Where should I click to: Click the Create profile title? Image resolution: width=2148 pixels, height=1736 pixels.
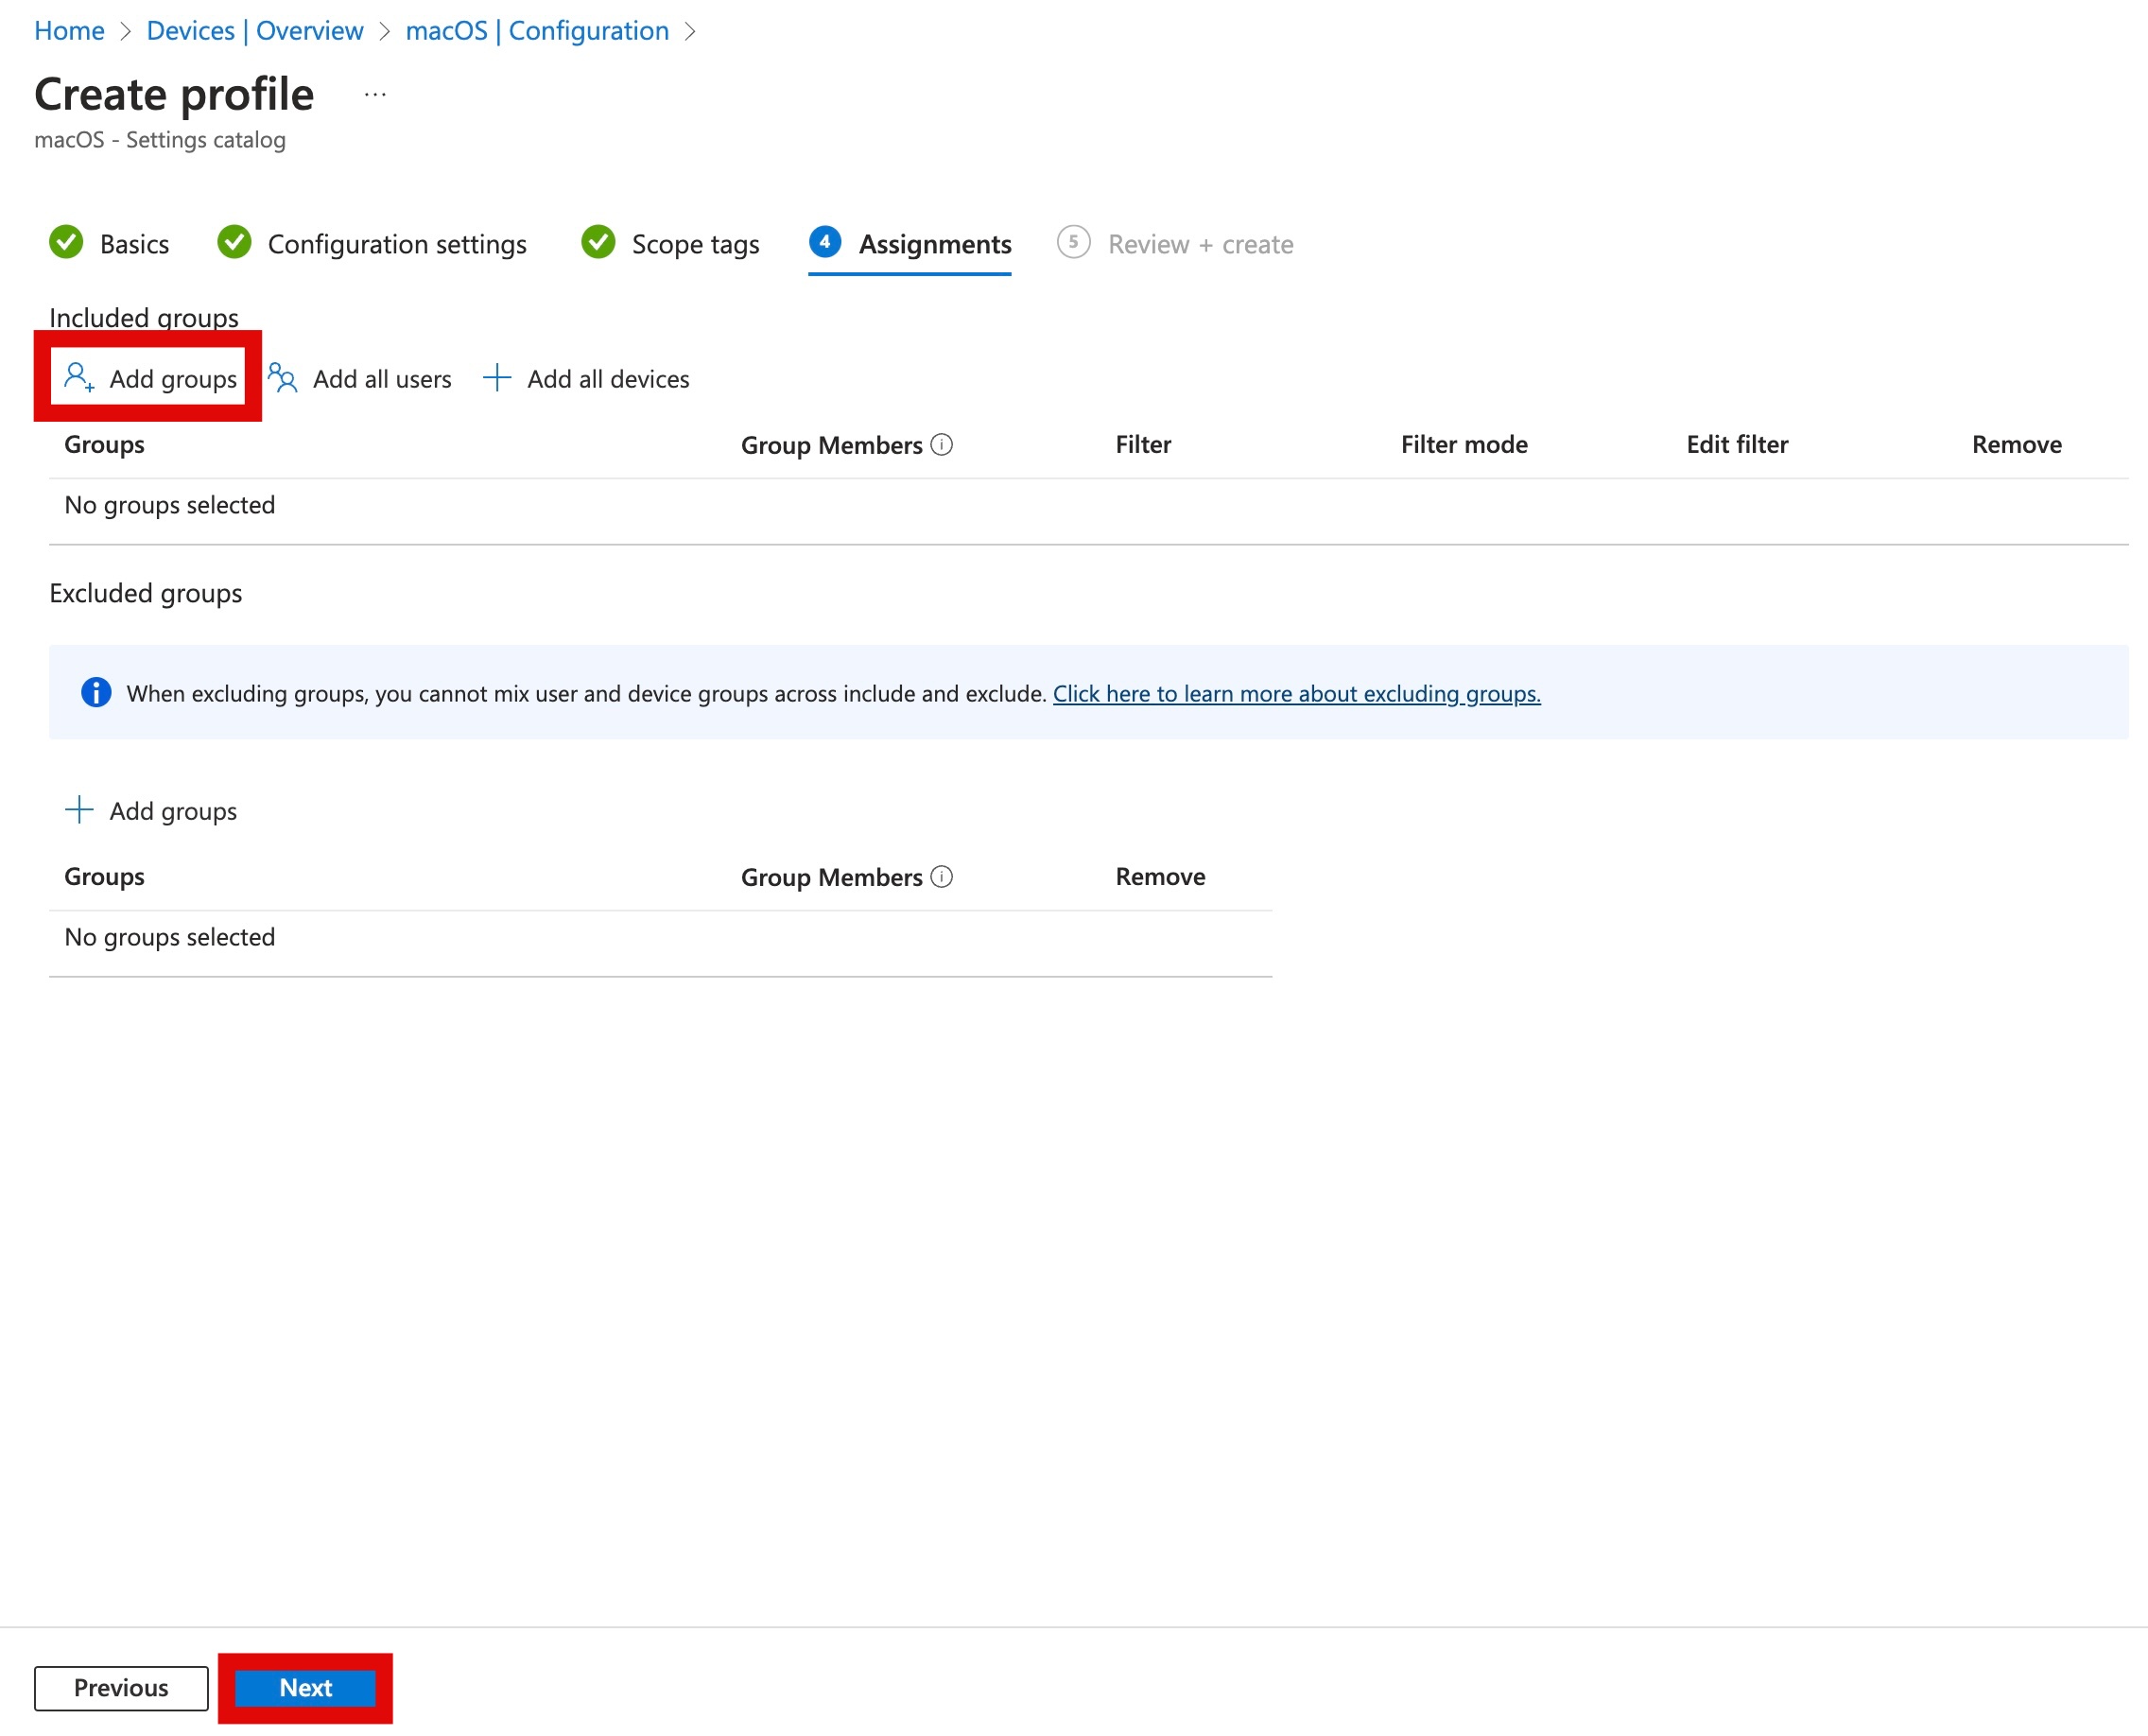coord(174,94)
